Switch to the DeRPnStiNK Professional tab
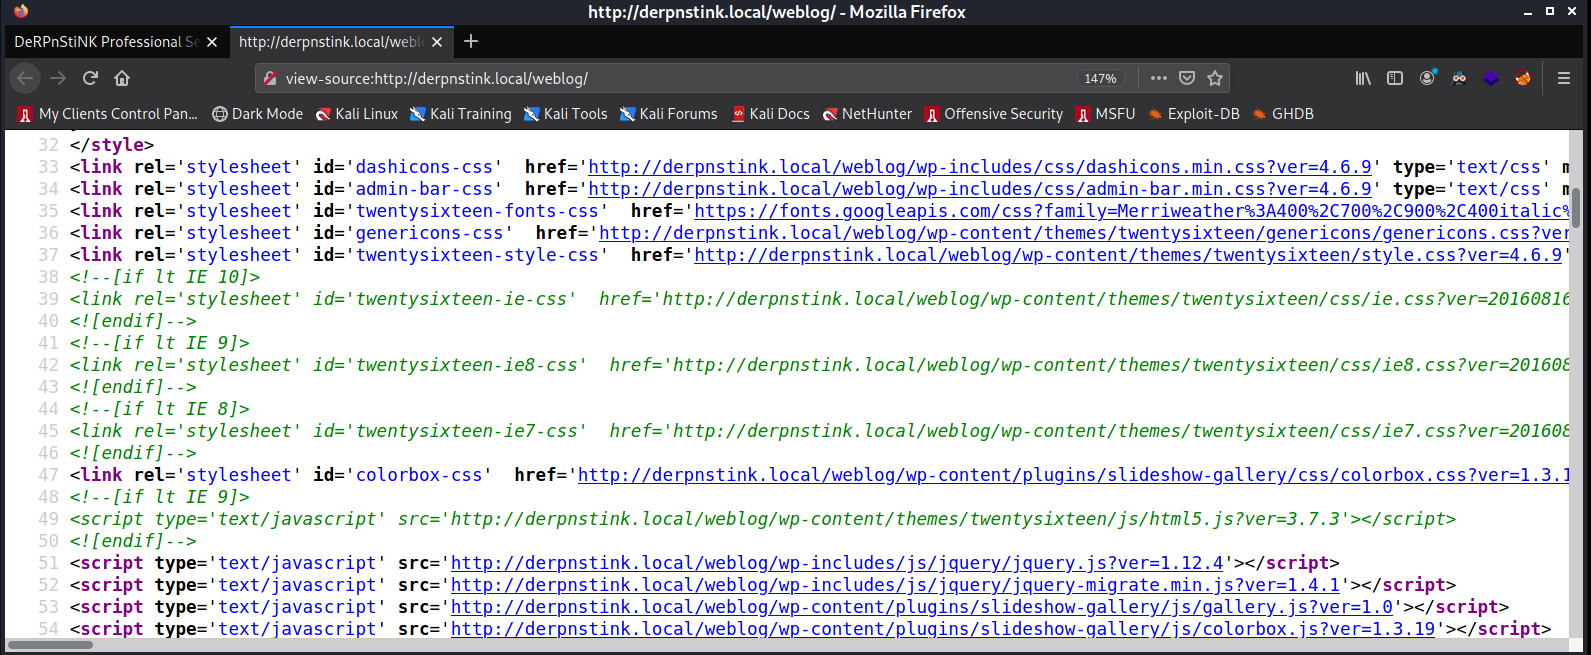This screenshot has height=655, width=1591. point(115,42)
